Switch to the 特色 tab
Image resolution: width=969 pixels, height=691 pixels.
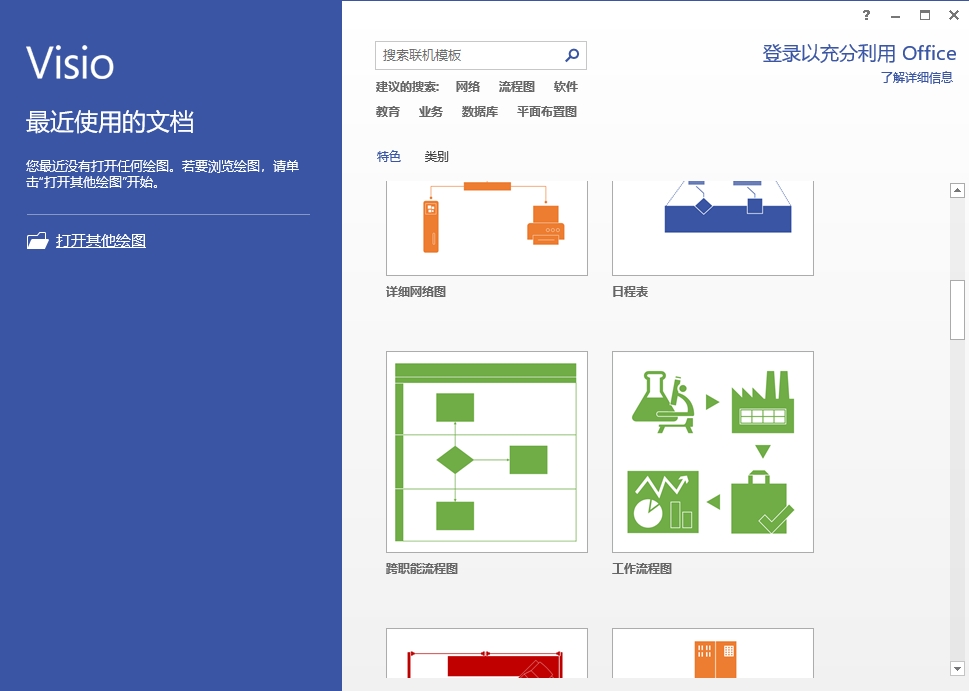389,156
